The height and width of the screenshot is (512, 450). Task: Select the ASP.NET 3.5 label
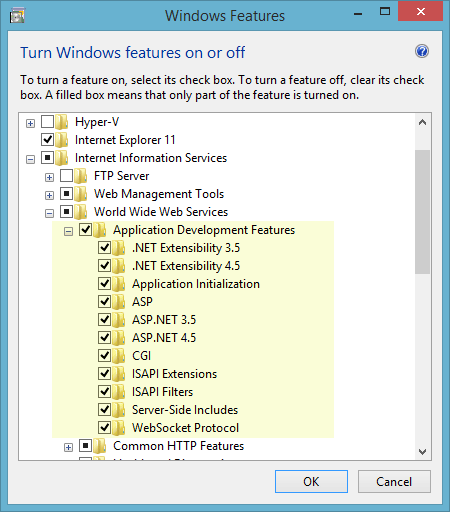[164, 320]
